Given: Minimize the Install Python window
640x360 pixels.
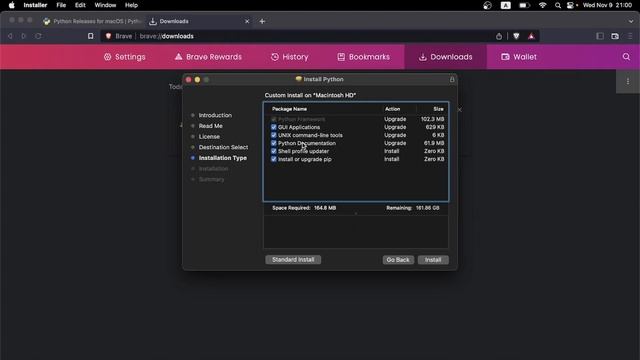Looking at the screenshot, I should (x=198, y=80).
